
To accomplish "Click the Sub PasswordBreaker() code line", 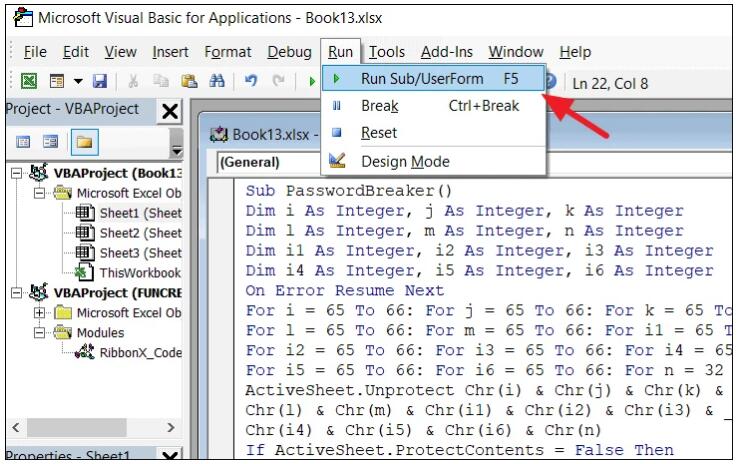I will point(349,191).
